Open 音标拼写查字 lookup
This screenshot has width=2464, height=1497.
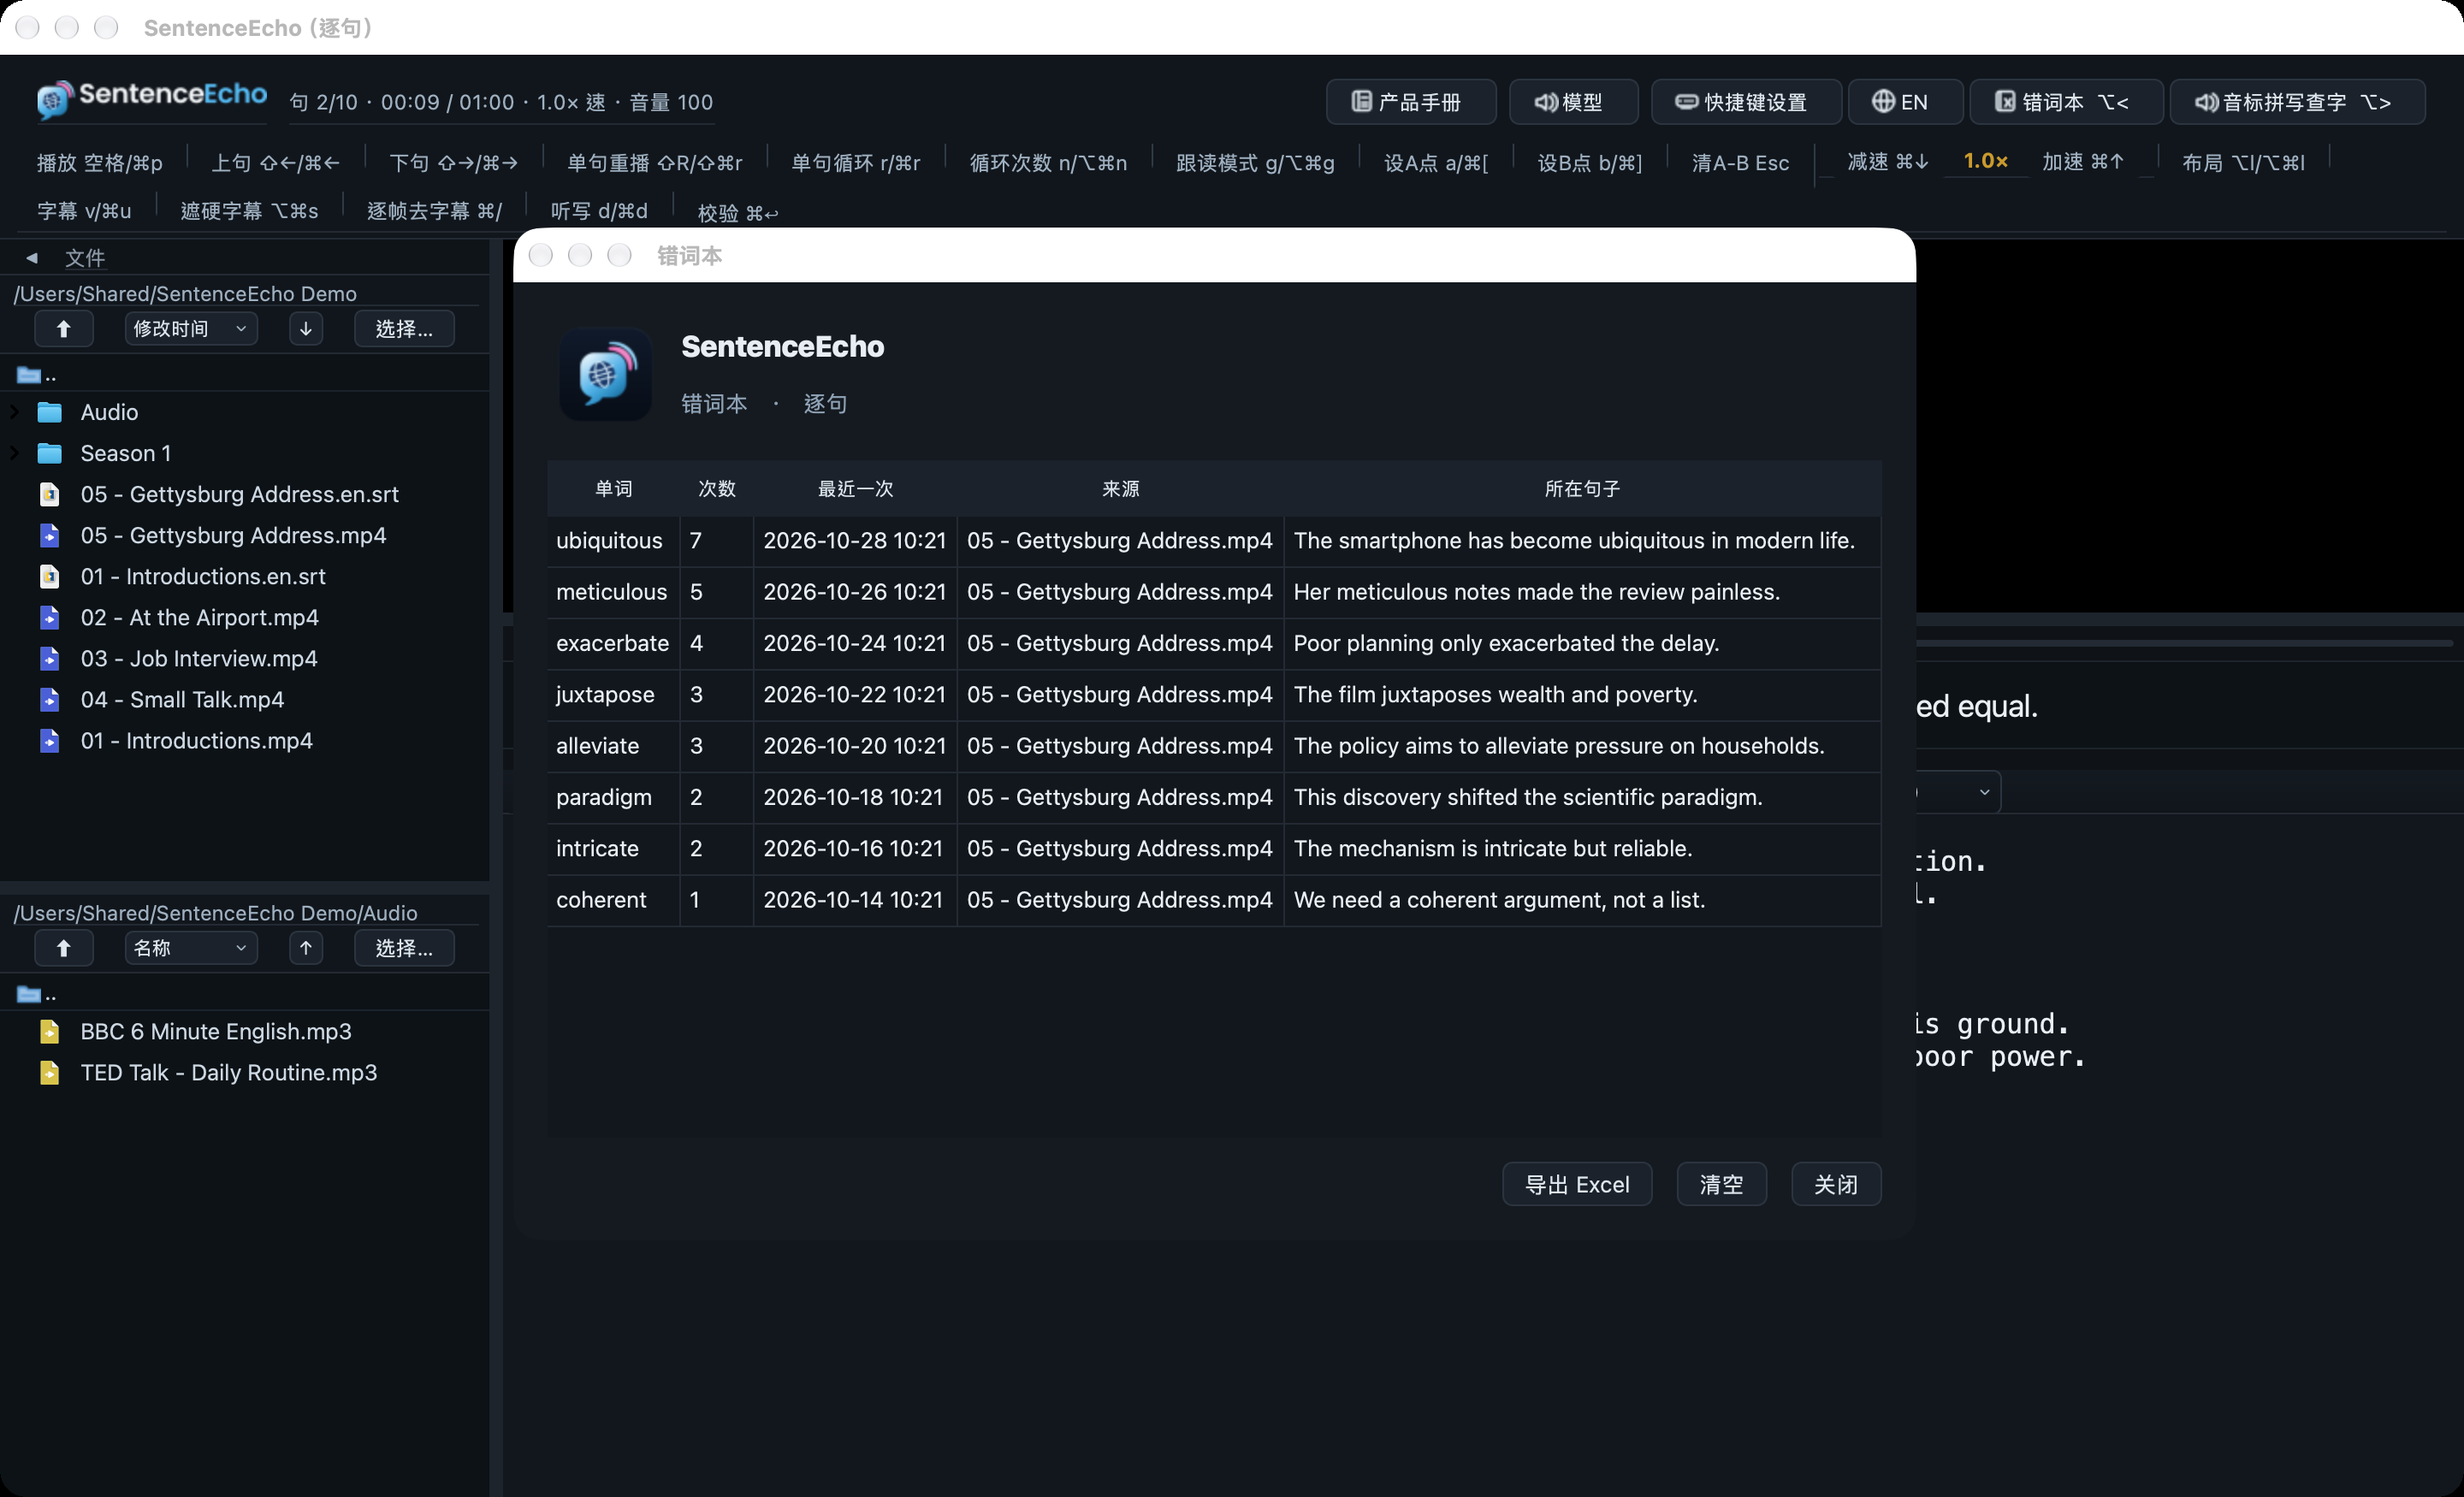tap(2296, 102)
